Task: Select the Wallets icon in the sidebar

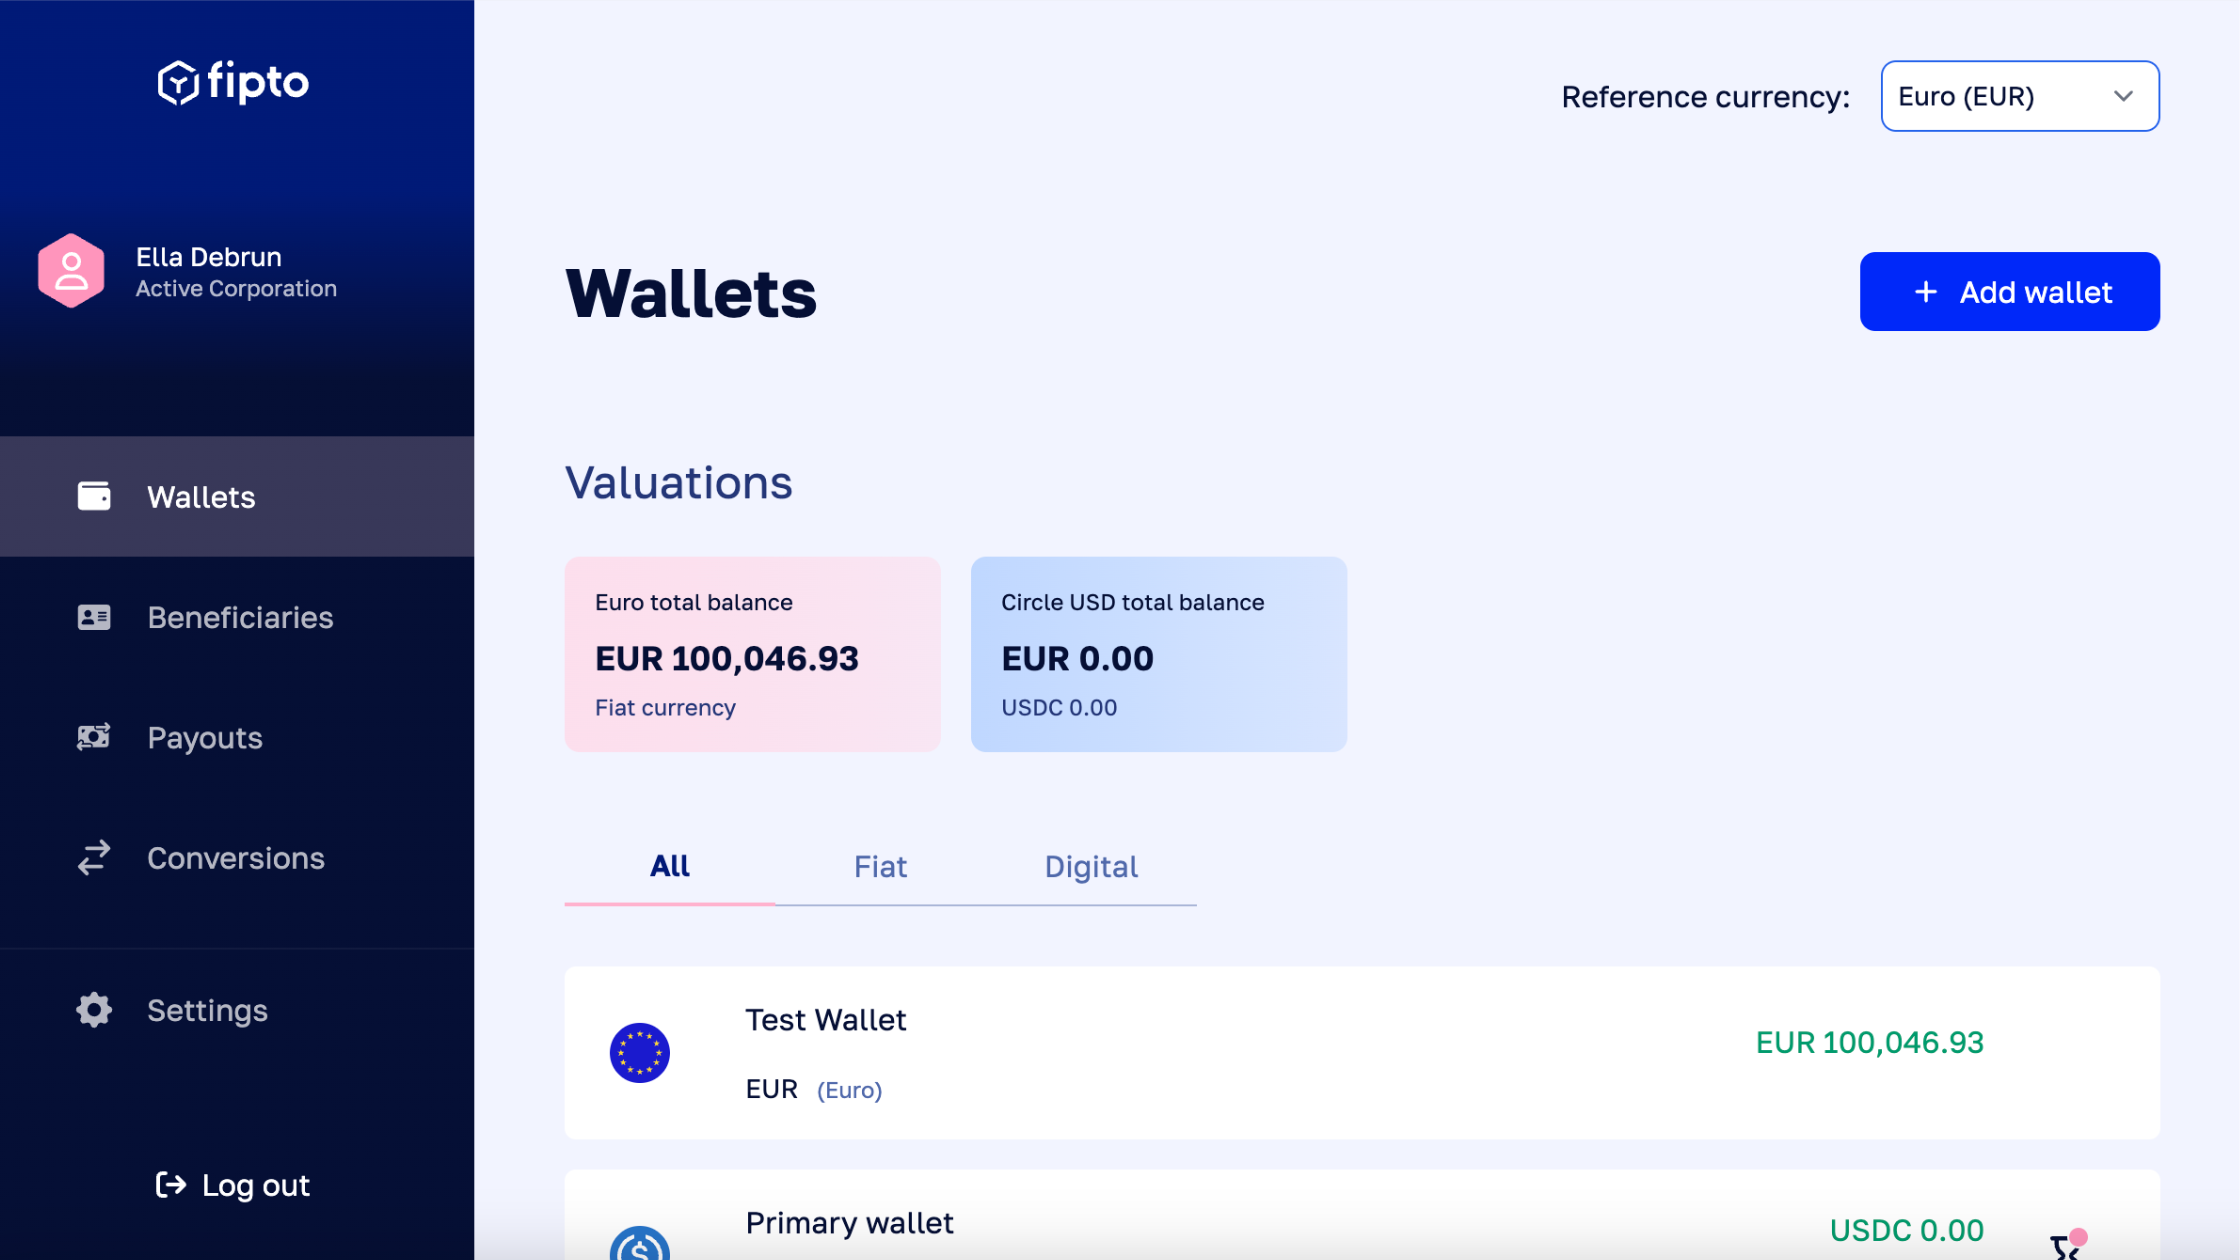Action: point(93,496)
